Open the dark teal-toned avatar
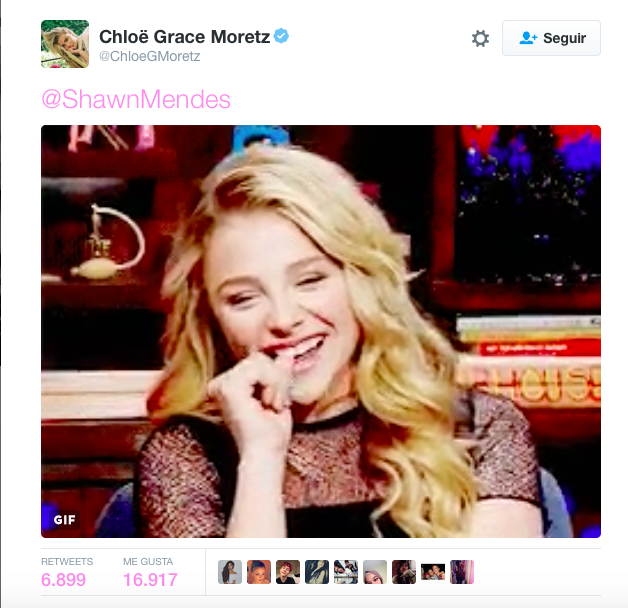Screen dimensions: 628x608 (x=317, y=572)
